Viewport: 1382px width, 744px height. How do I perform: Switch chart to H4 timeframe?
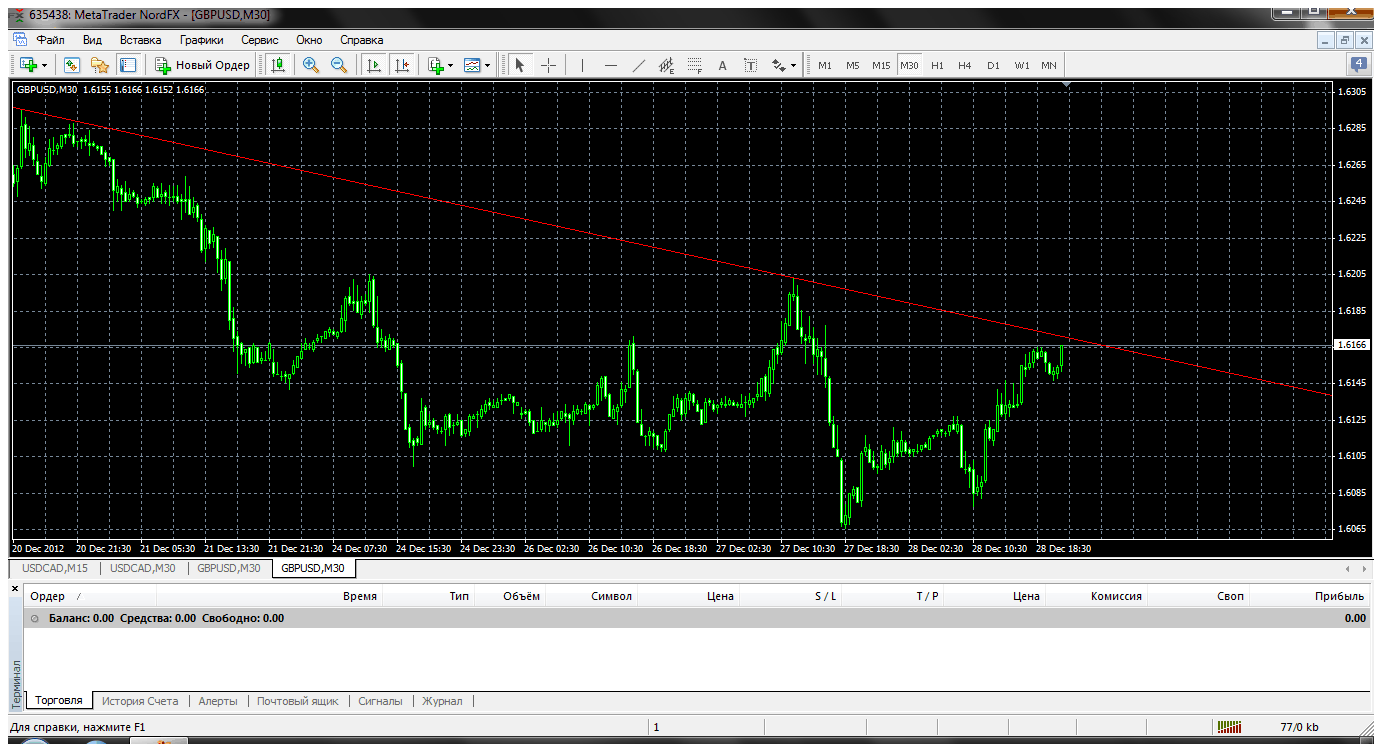click(x=965, y=65)
